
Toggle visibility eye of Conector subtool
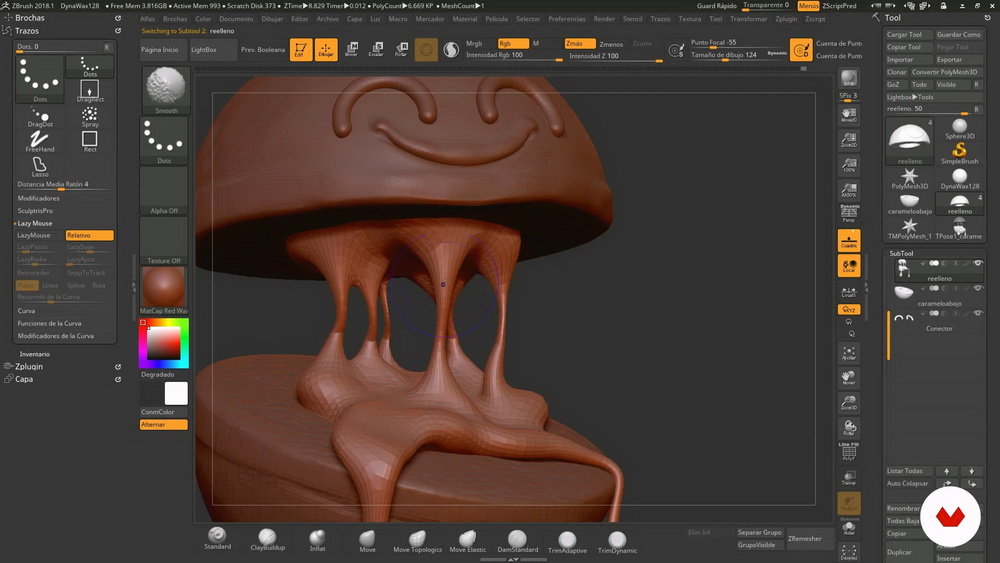tap(978, 313)
